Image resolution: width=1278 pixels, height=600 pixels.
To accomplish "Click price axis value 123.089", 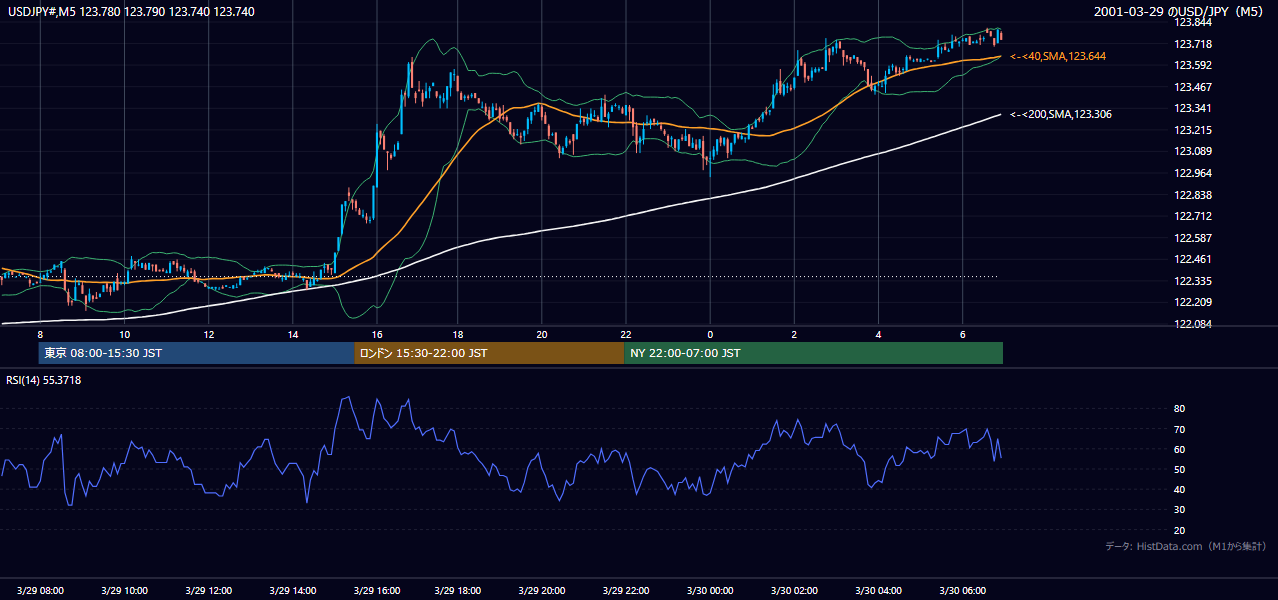I will click(1194, 151).
